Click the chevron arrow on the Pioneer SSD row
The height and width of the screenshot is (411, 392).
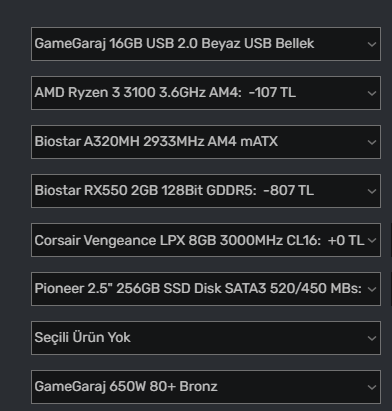tap(372, 289)
